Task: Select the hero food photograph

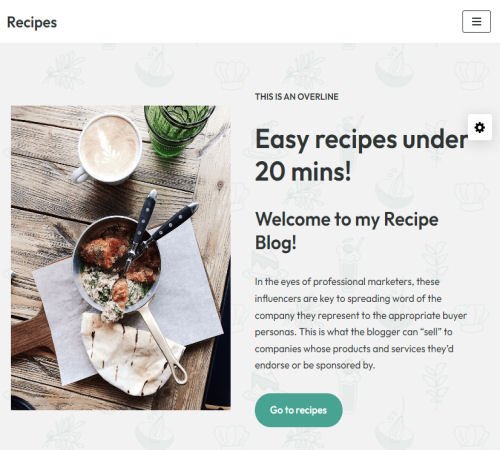Action: [x=121, y=258]
